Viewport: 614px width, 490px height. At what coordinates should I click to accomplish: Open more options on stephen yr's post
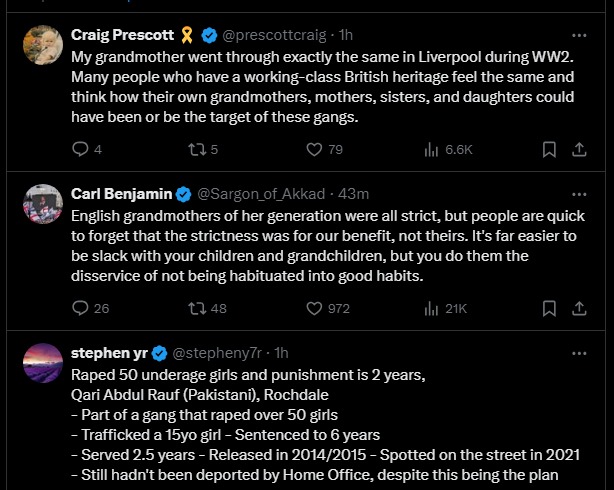578,352
